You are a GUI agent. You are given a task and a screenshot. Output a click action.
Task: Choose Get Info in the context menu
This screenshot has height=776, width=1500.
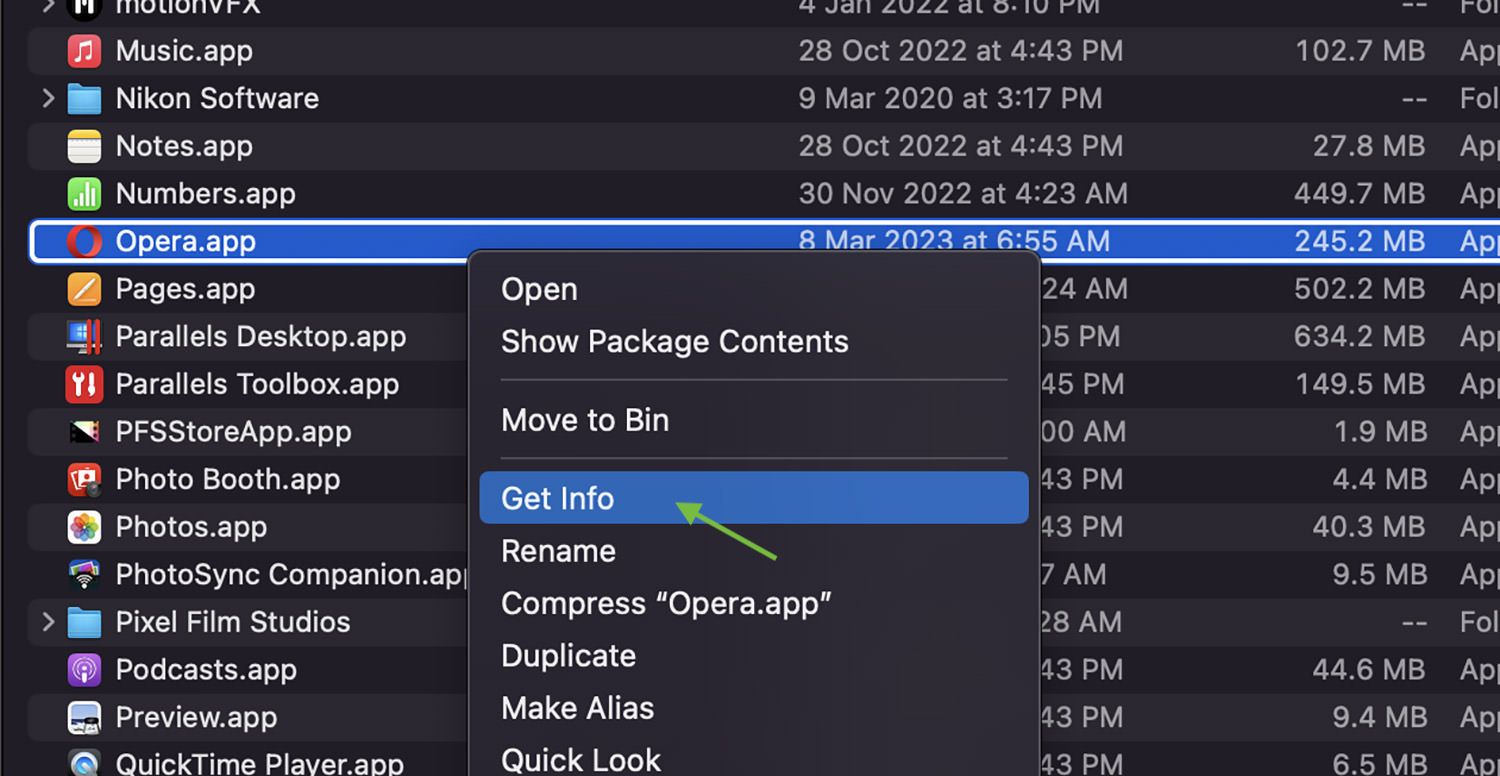tap(754, 498)
